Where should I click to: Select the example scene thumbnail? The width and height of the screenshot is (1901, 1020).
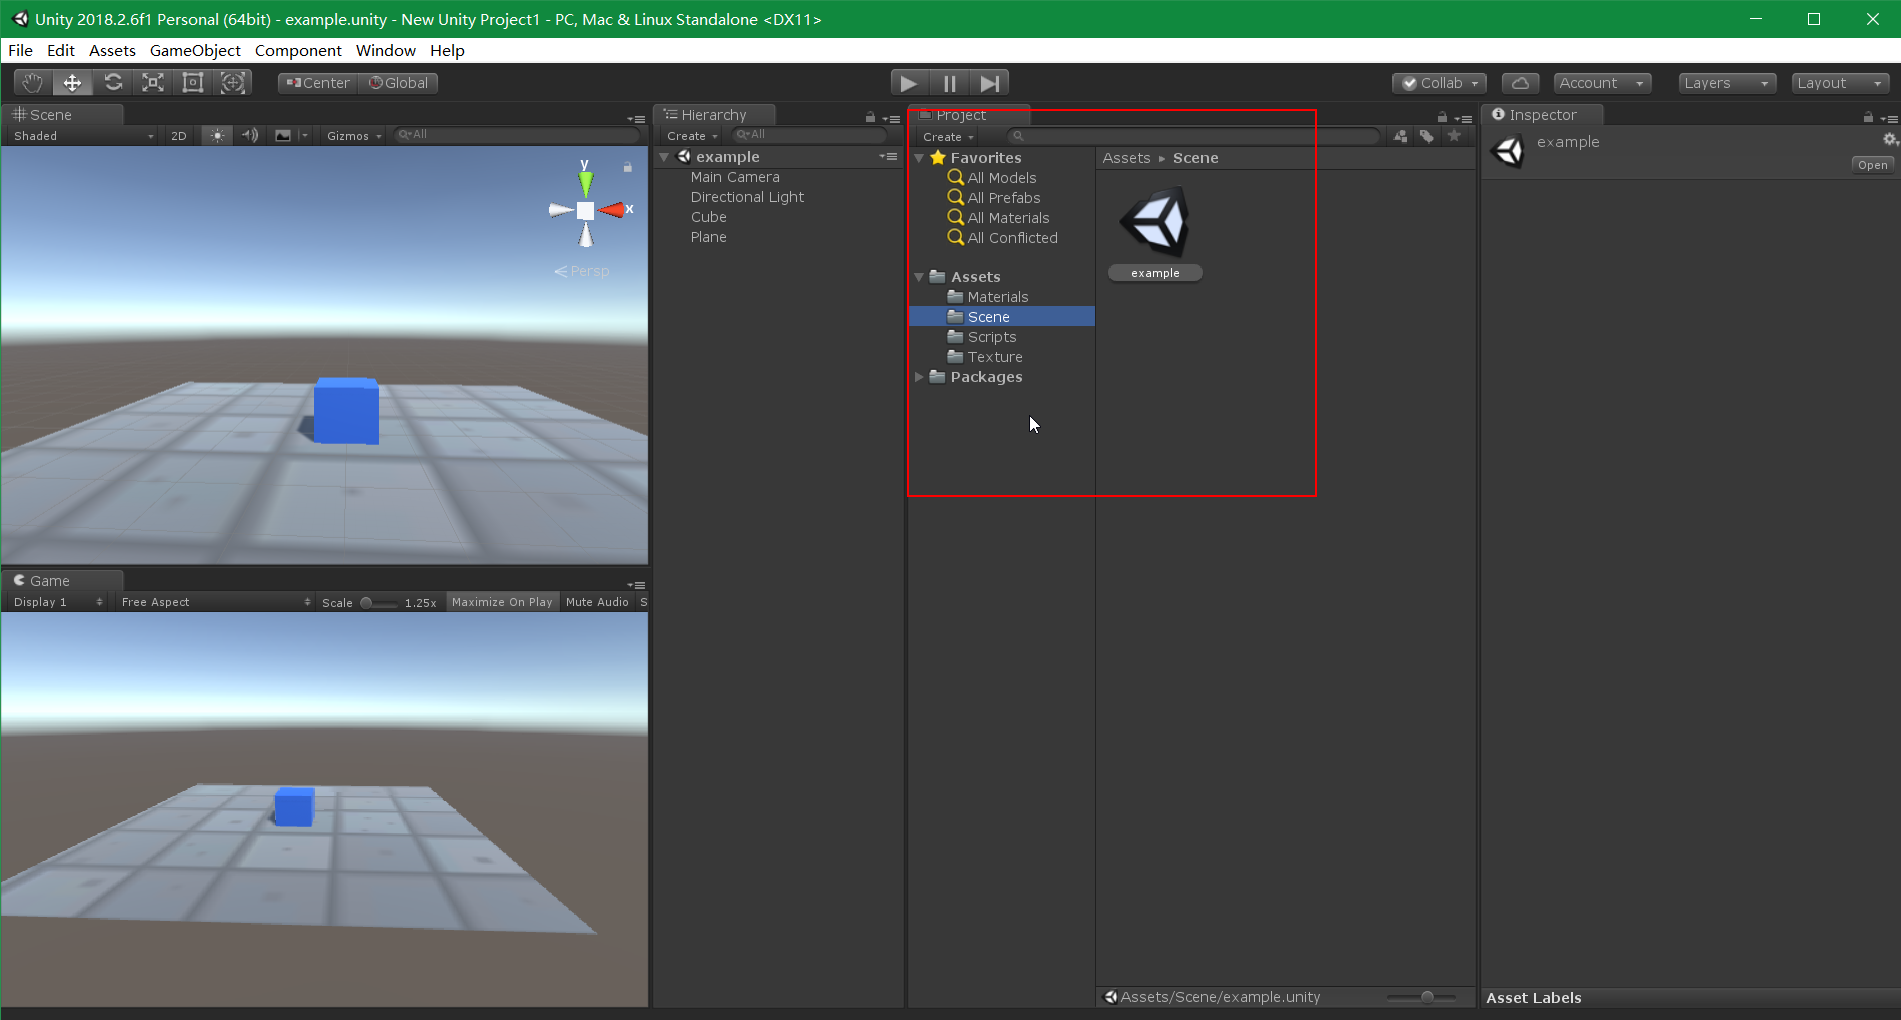click(x=1155, y=222)
